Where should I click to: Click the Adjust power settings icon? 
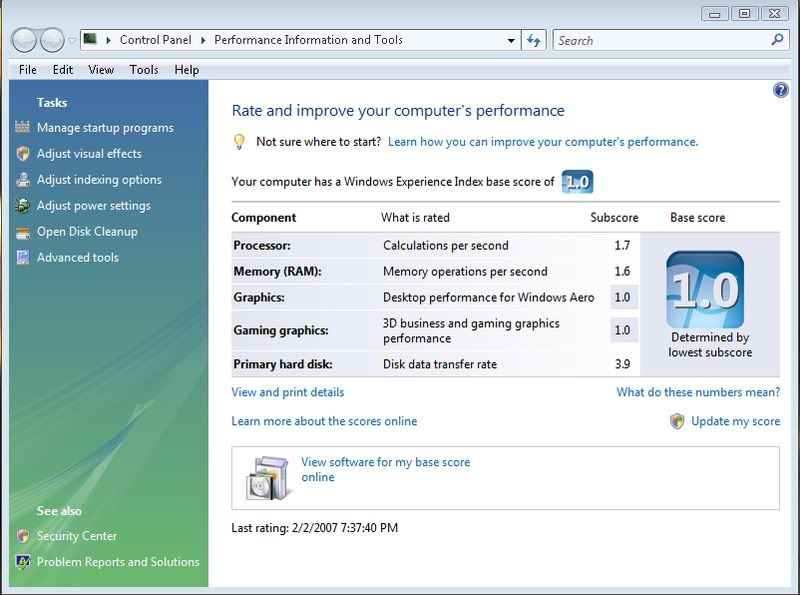[x=22, y=206]
